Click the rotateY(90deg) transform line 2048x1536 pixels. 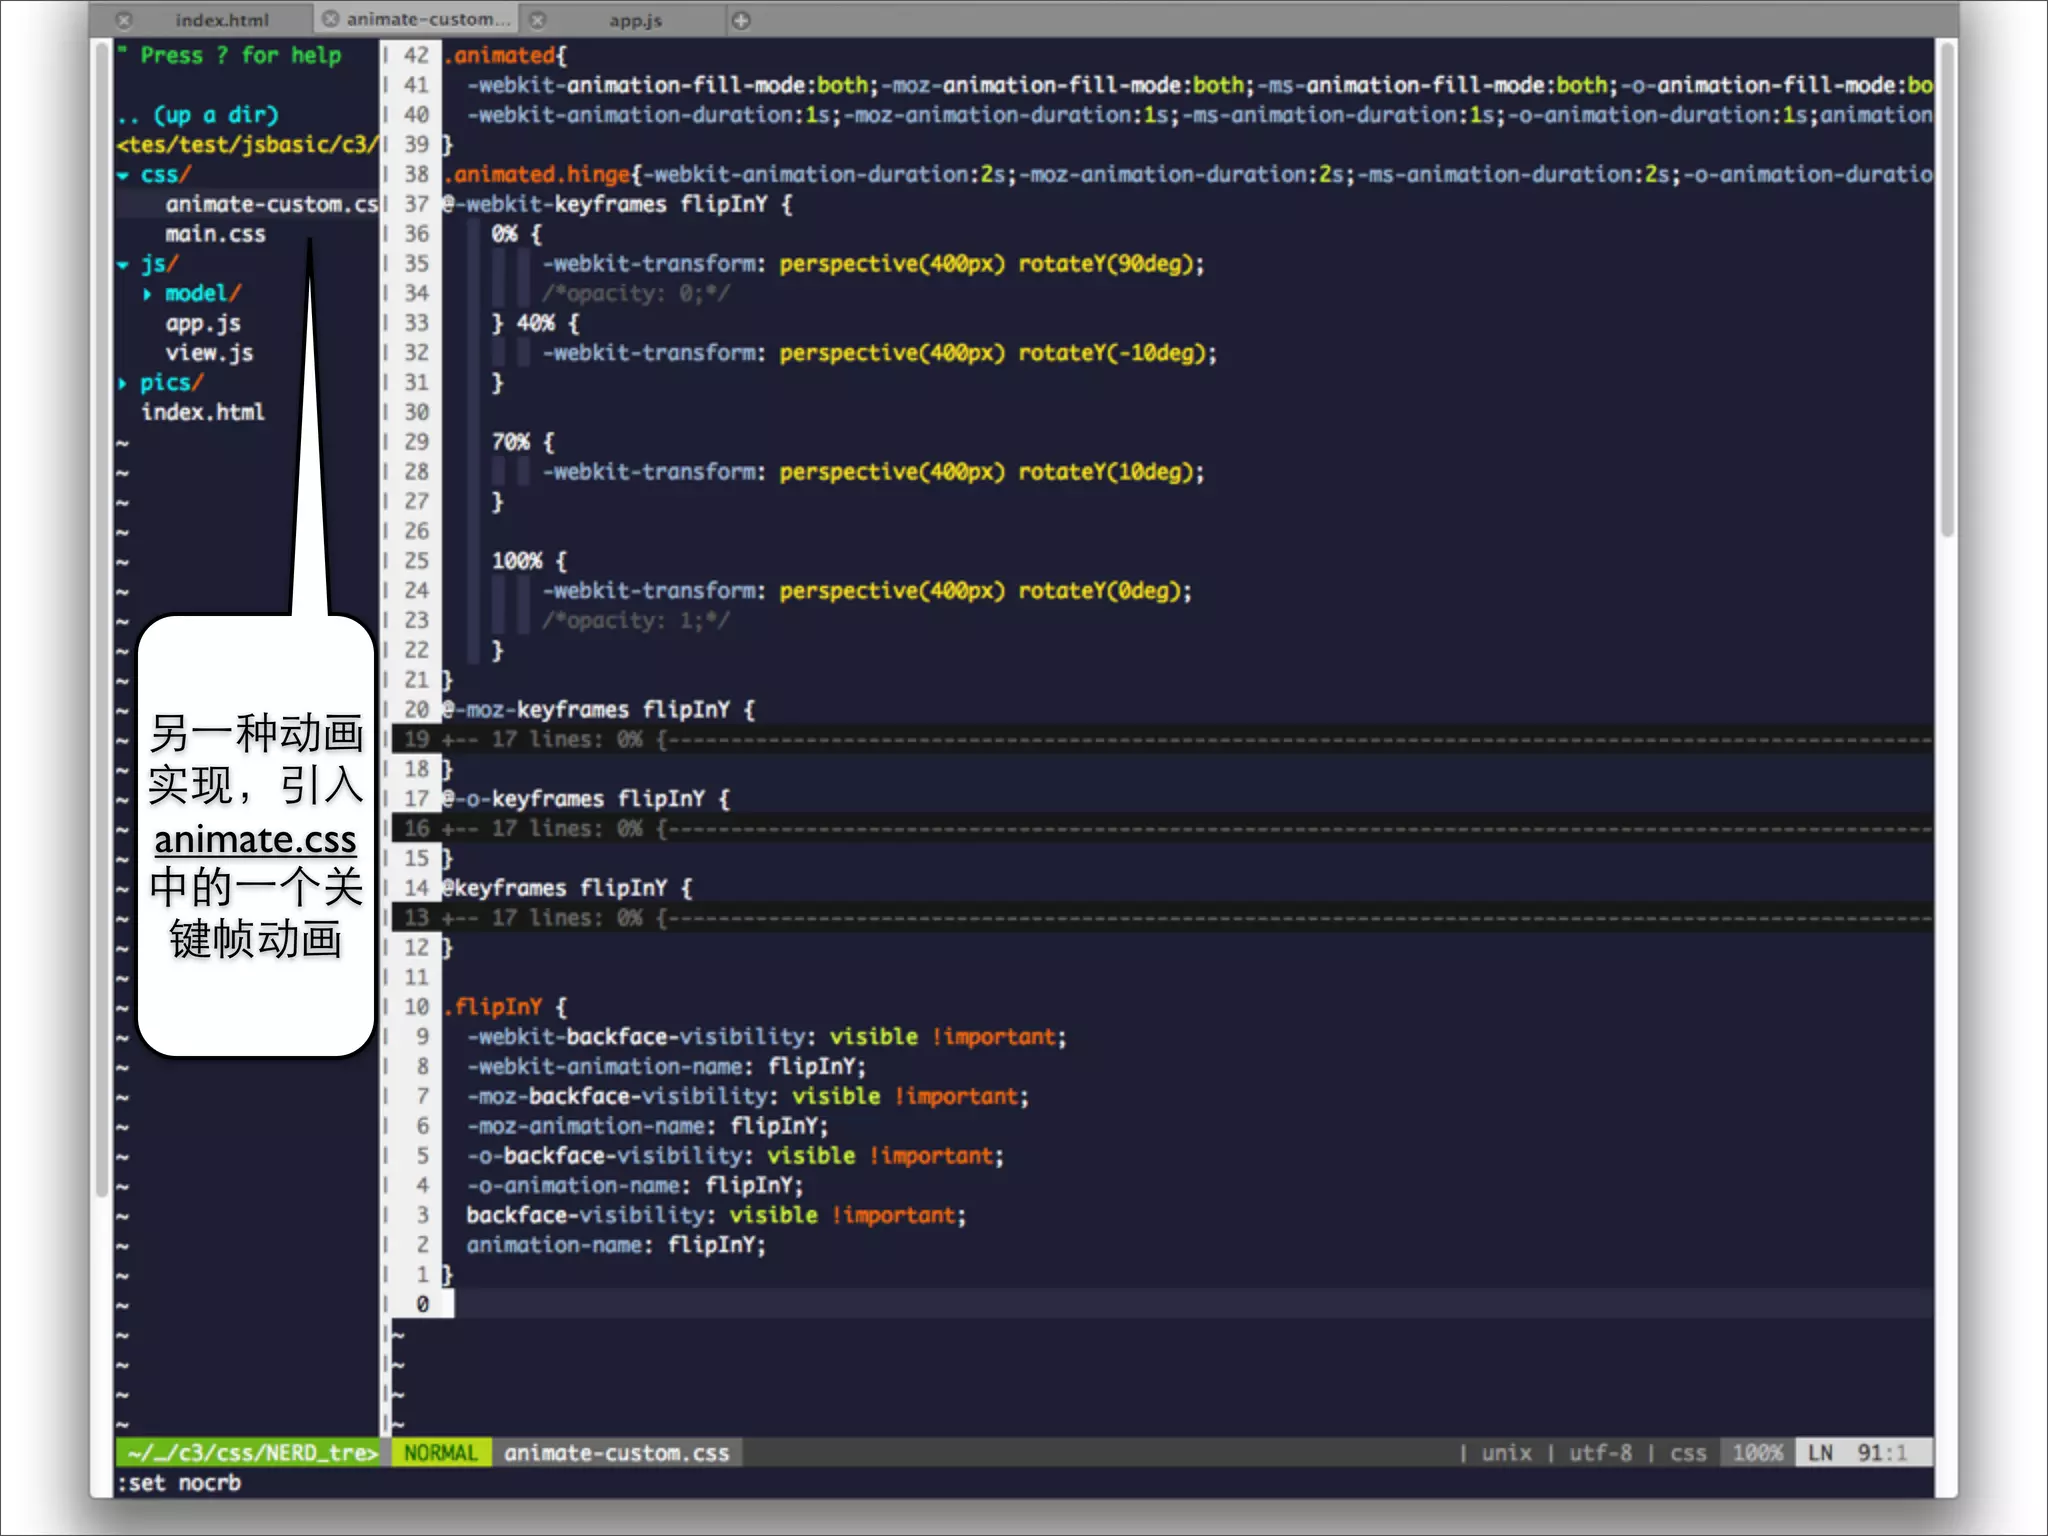coord(874,264)
